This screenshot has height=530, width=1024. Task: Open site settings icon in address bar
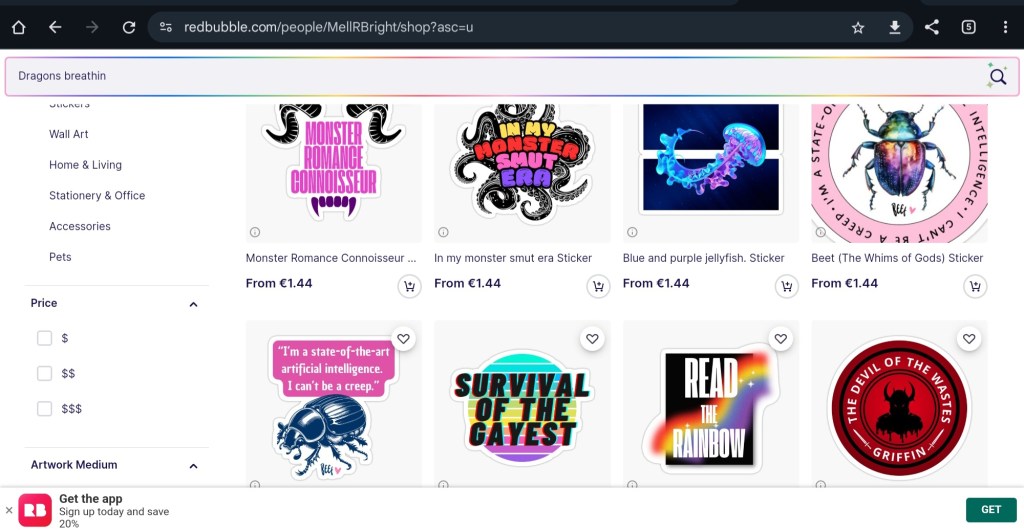(x=166, y=27)
